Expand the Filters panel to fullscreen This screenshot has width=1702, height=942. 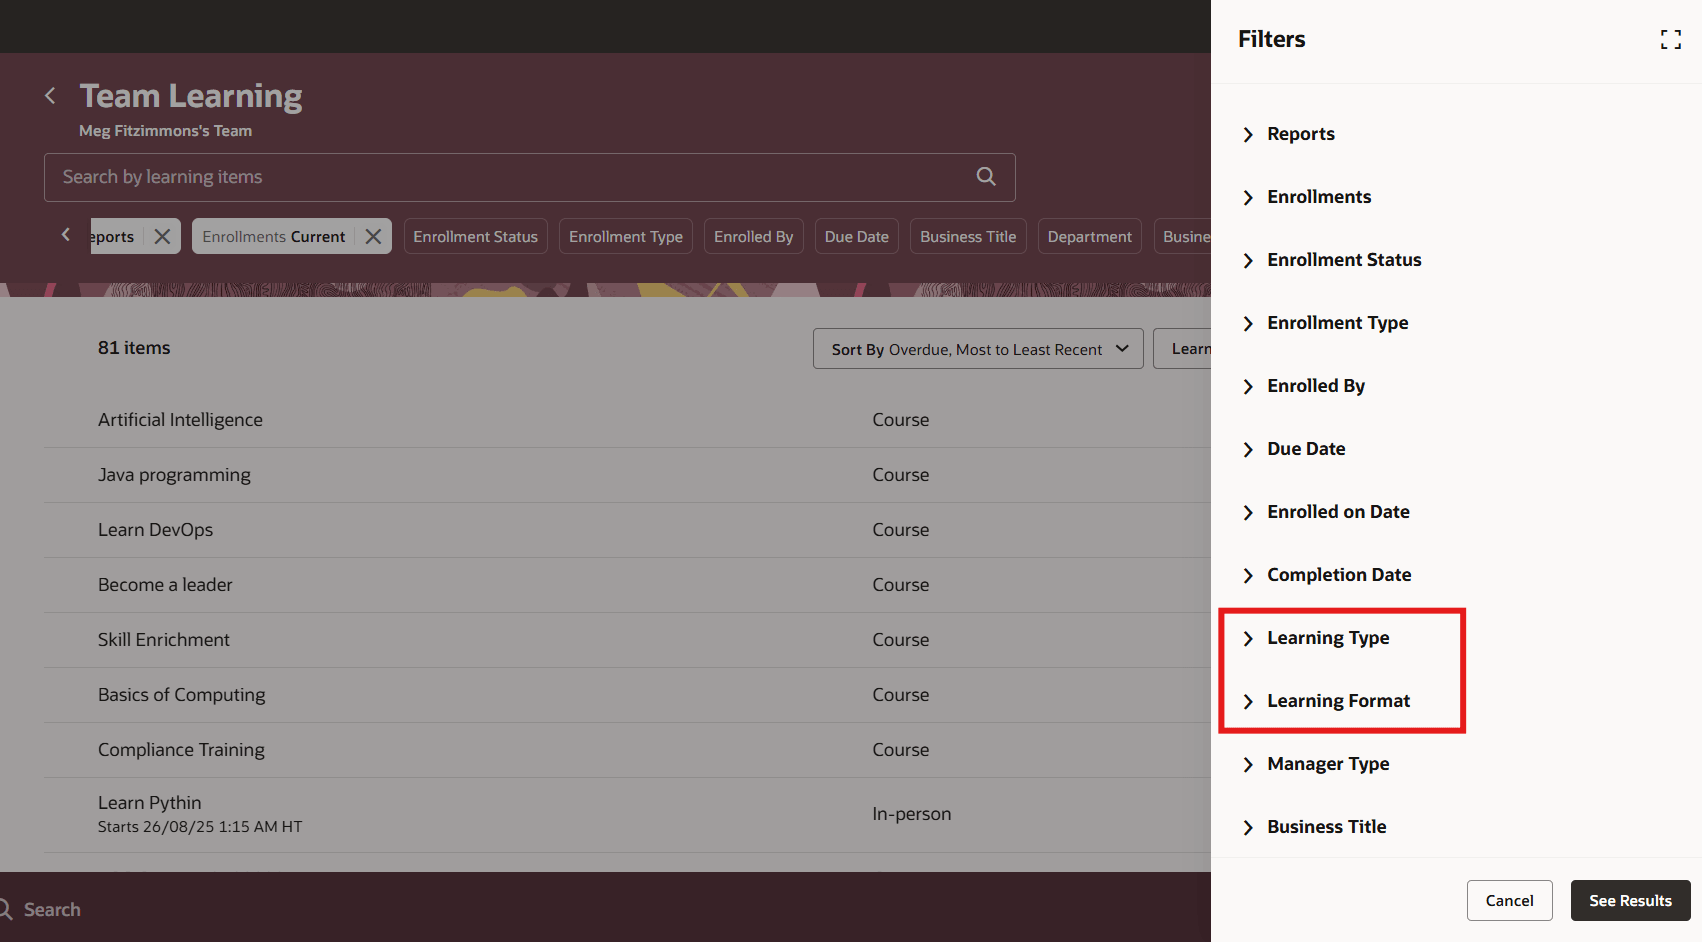1670,39
